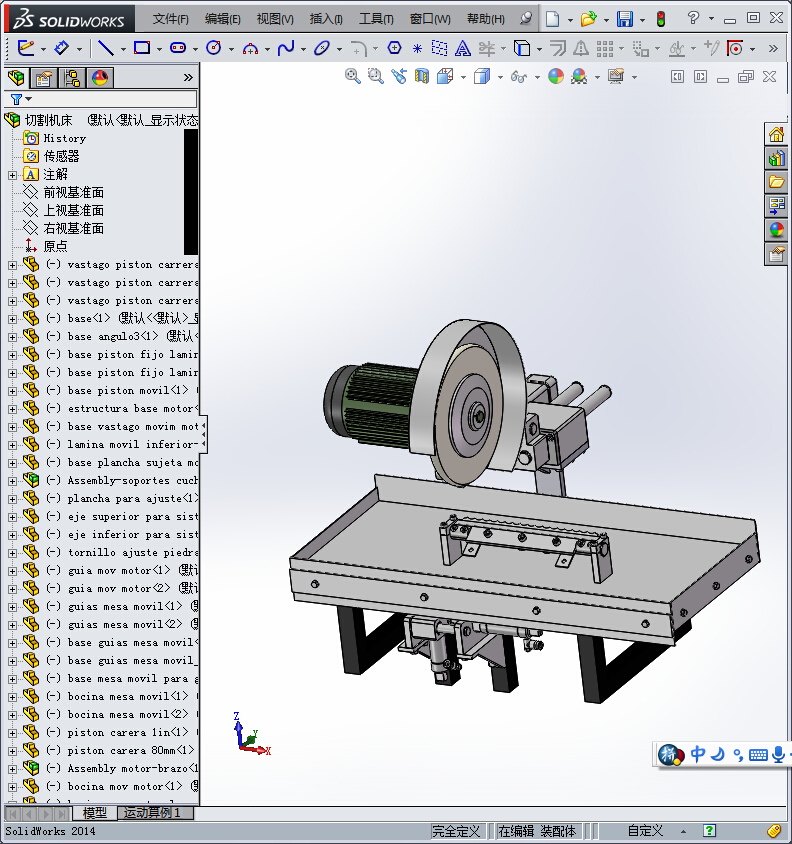Toggle the IME punctuation mode button
This screenshot has width=792, height=844.
coord(738,755)
